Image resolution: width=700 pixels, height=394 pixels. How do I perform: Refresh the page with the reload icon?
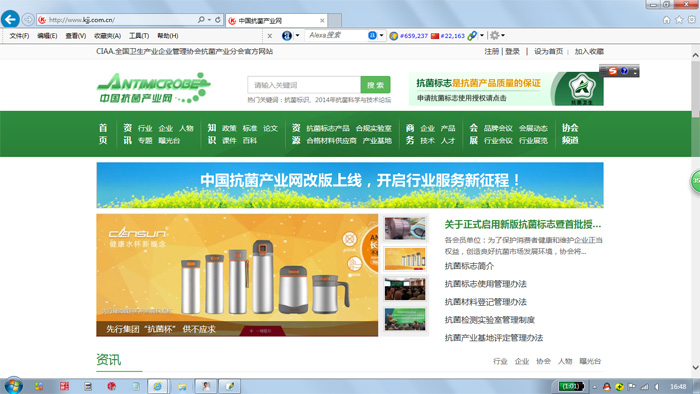[218, 20]
